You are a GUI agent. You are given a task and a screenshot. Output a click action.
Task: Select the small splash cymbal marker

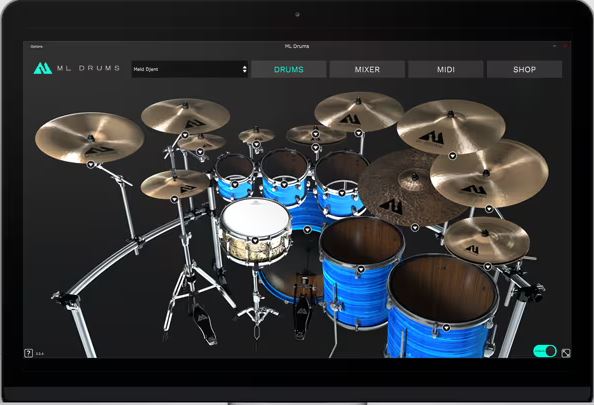pyautogui.click(x=256, y=144)
